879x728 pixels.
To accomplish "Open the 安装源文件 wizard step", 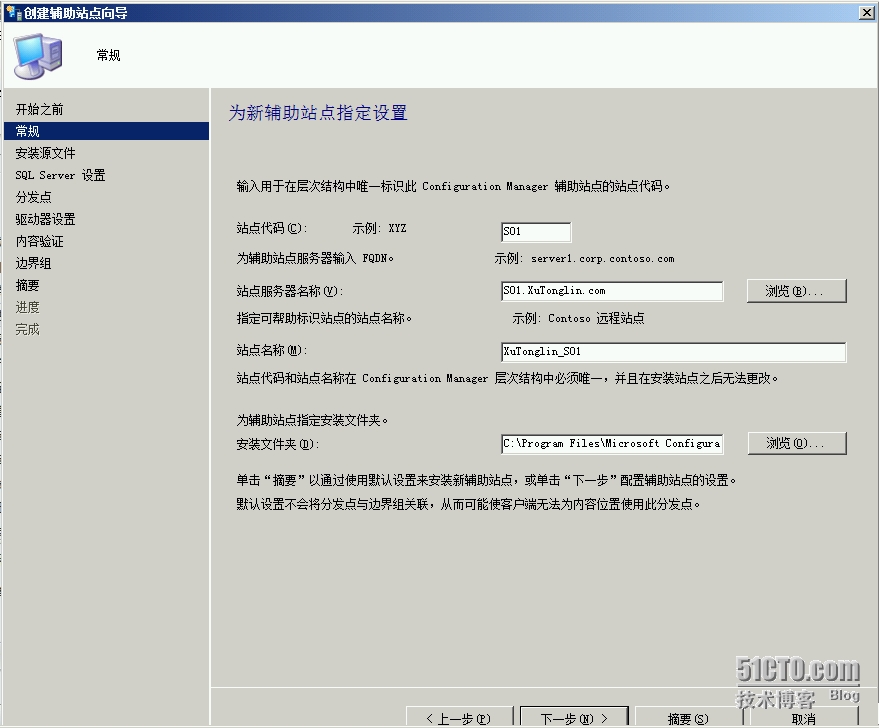I will click(45, 153).
